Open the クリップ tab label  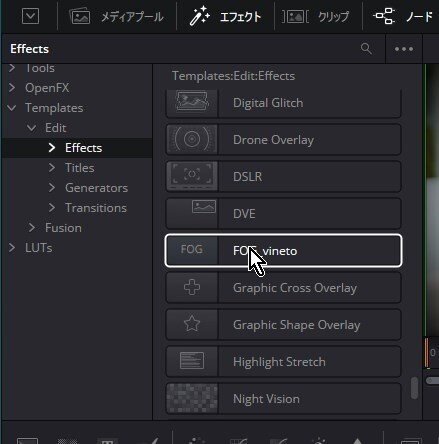point(333,17)
